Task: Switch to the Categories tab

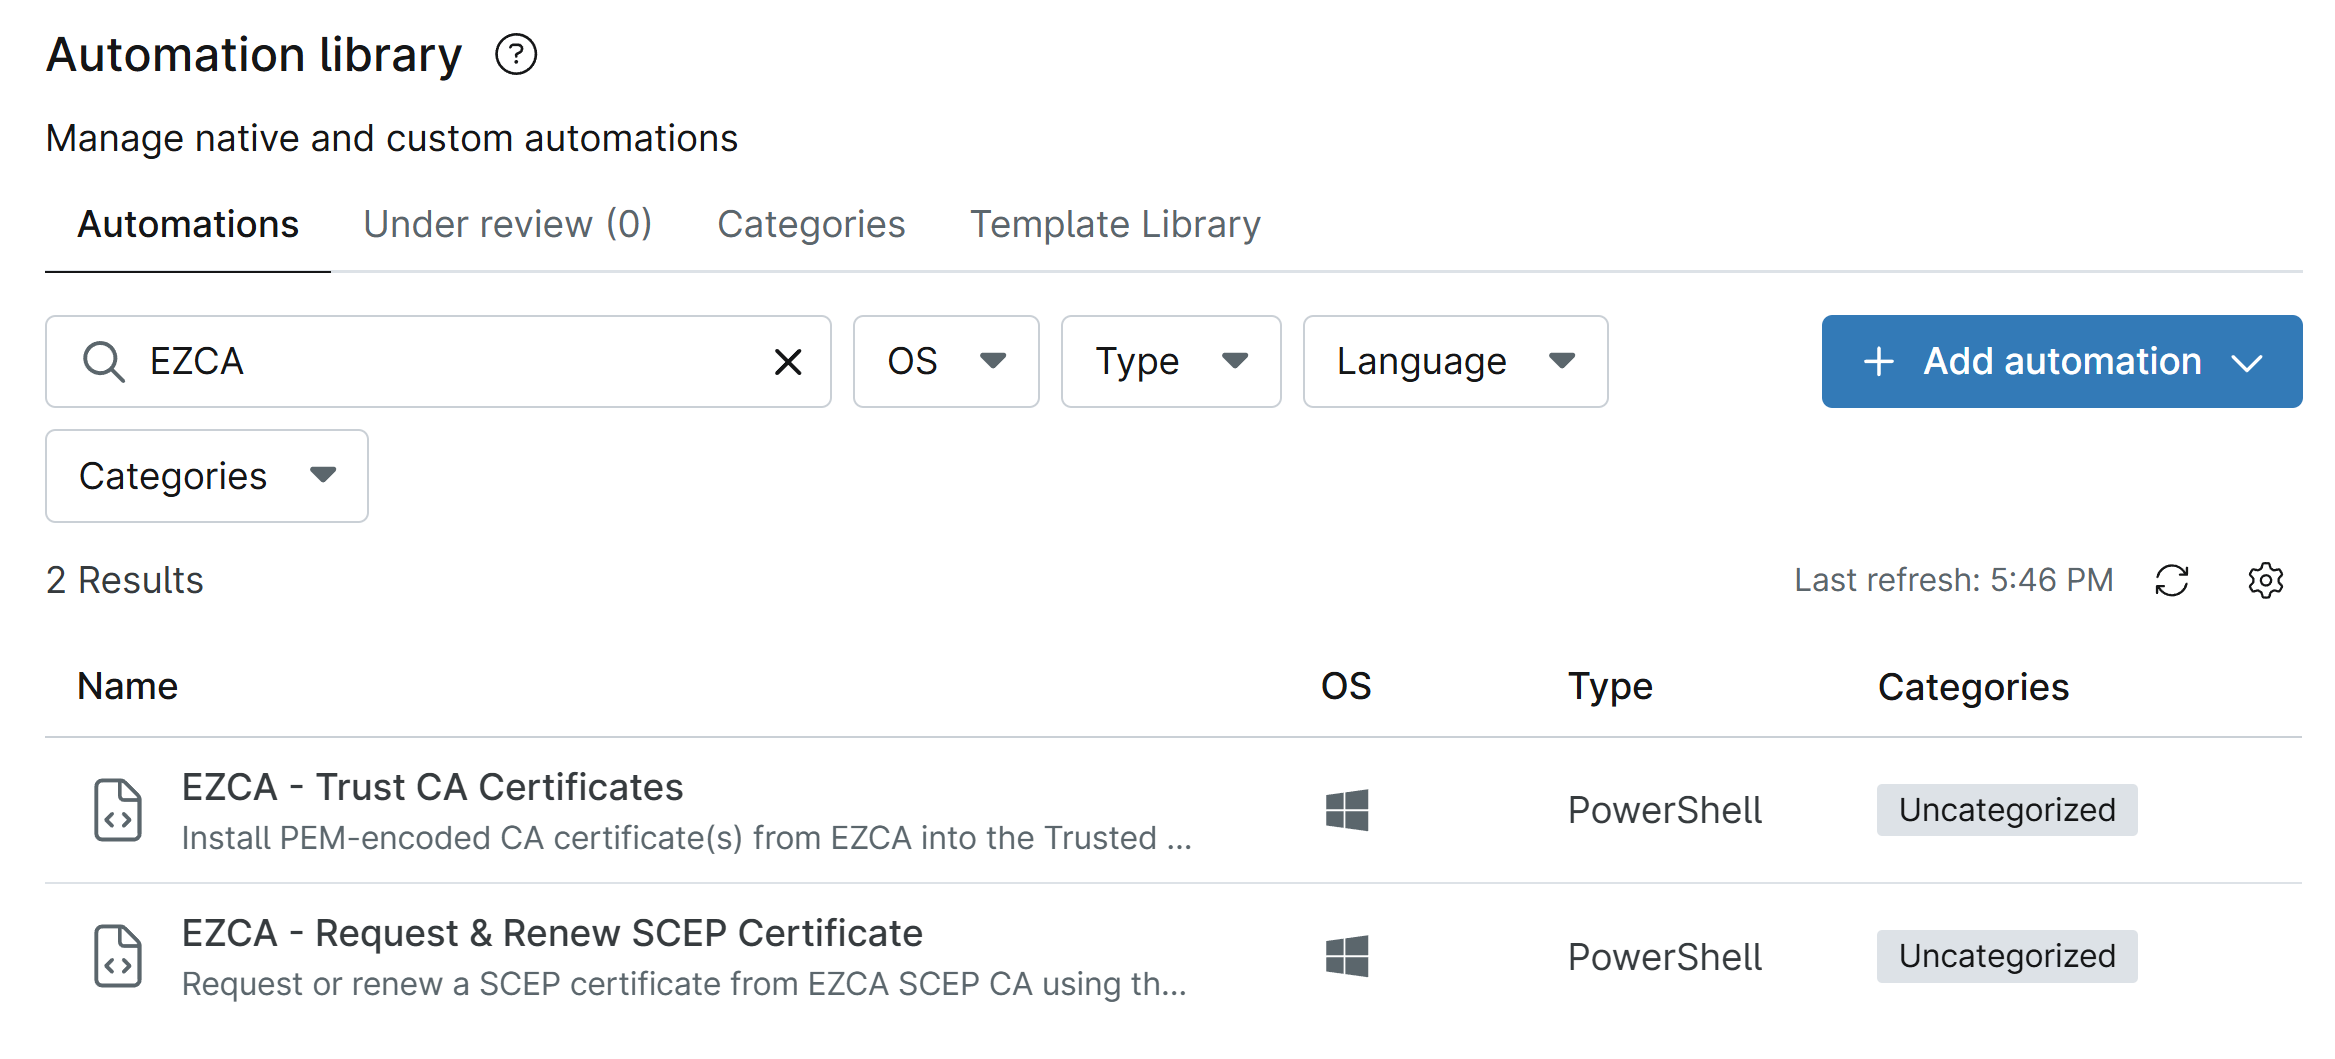Action: 811,224
